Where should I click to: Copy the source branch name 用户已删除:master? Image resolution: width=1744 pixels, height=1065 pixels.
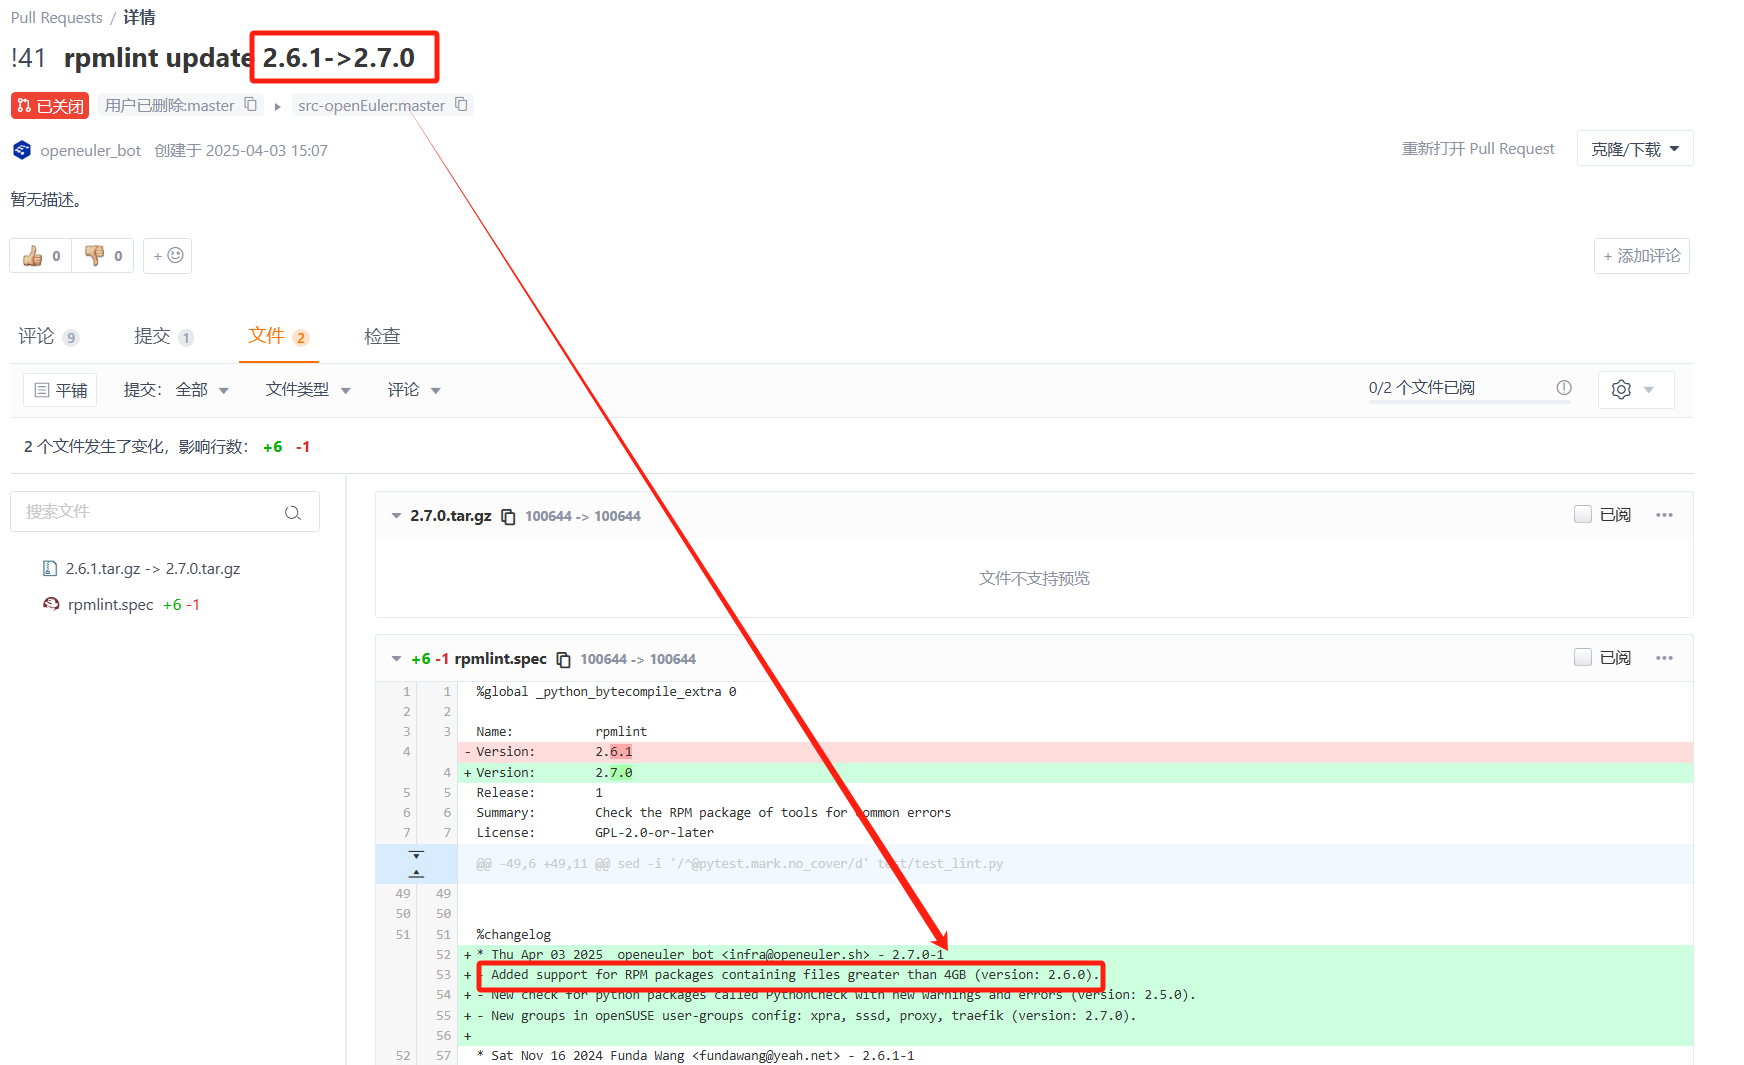point(251,105)
